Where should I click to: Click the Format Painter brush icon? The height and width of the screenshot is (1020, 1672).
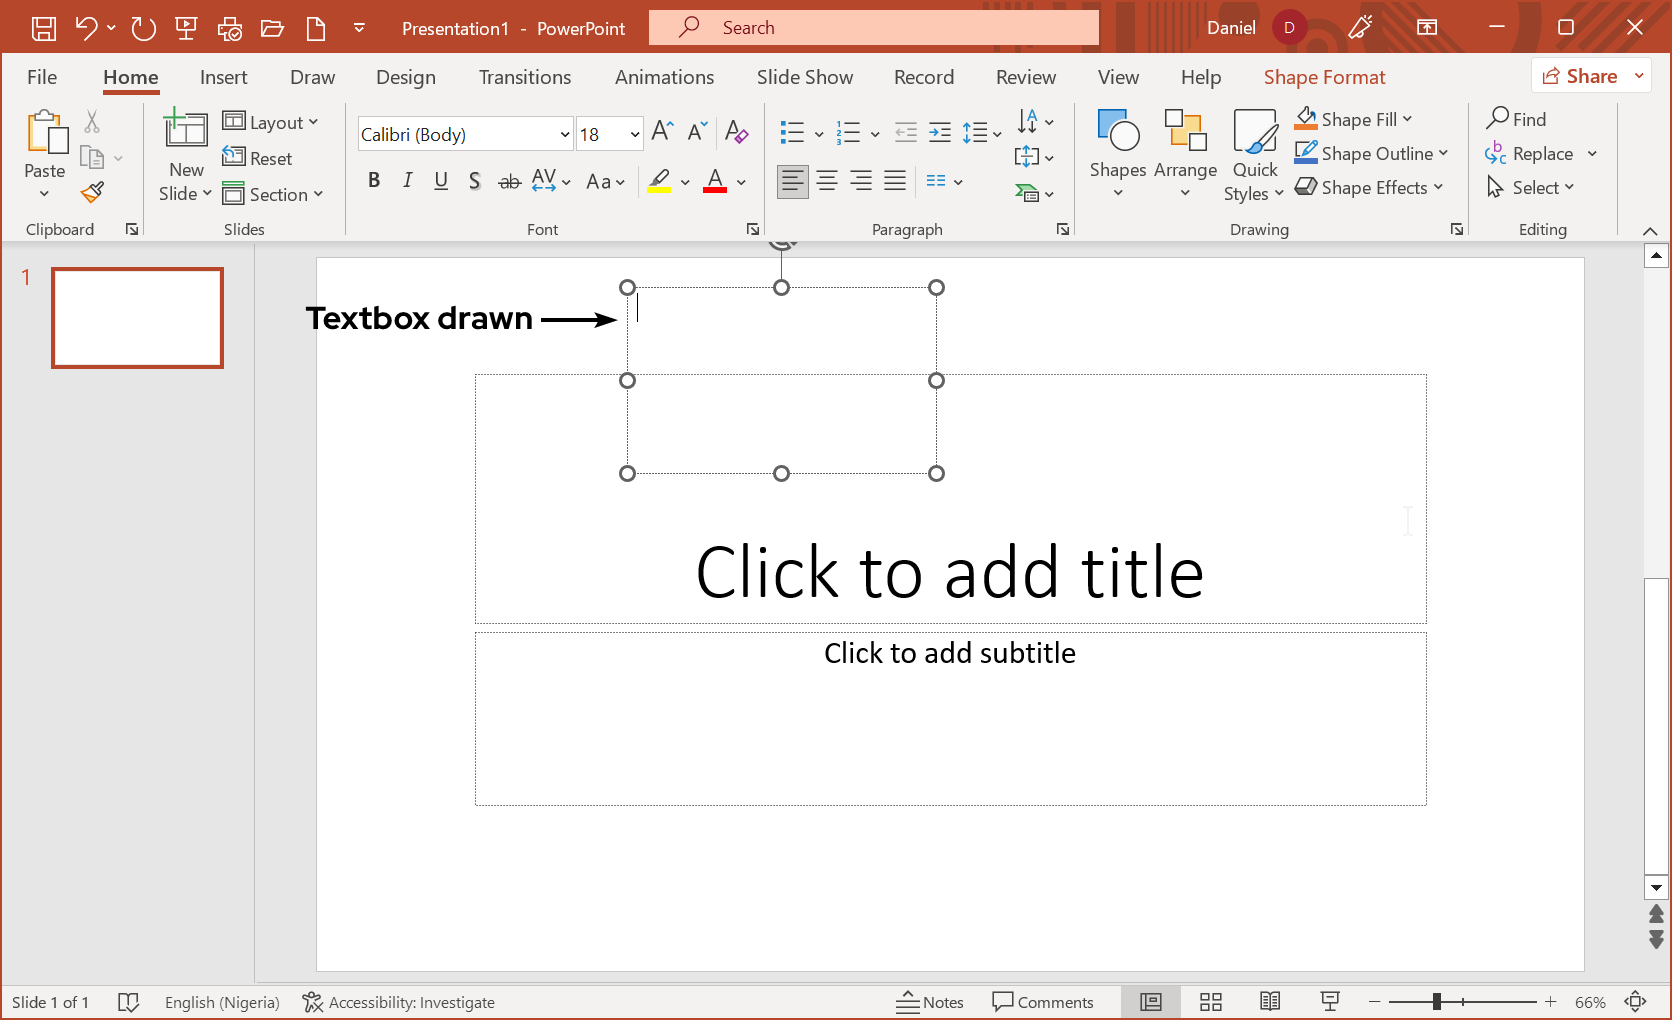tap(93, 192)
